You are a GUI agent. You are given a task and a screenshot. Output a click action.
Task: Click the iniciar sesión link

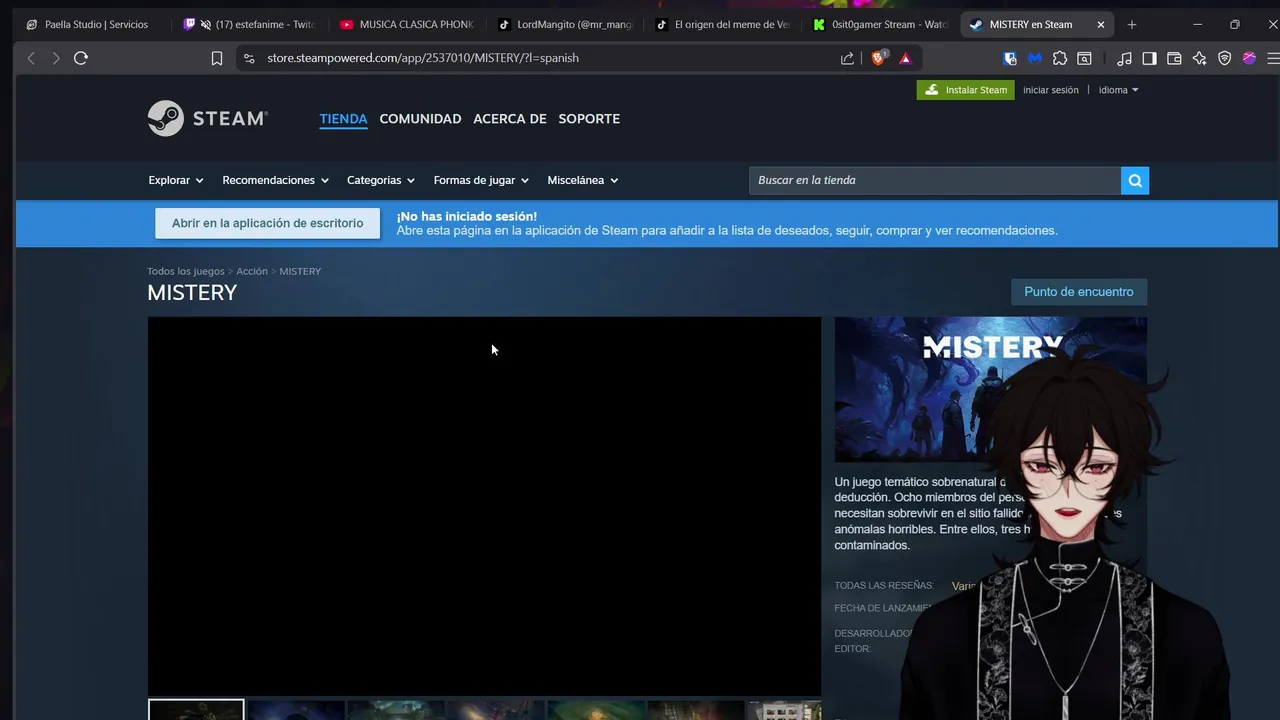[x=1050, y=90]
